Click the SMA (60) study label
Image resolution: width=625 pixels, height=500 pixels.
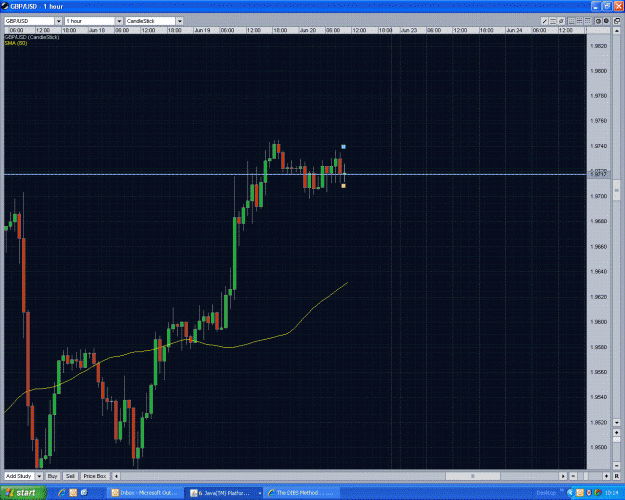[16, 43]
